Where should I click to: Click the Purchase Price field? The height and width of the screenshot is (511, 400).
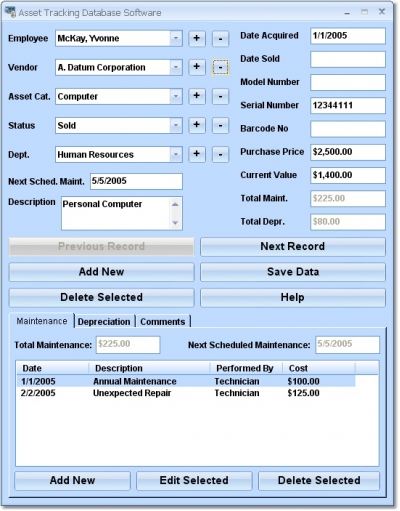pyautogui.click(x=348, y=152)
